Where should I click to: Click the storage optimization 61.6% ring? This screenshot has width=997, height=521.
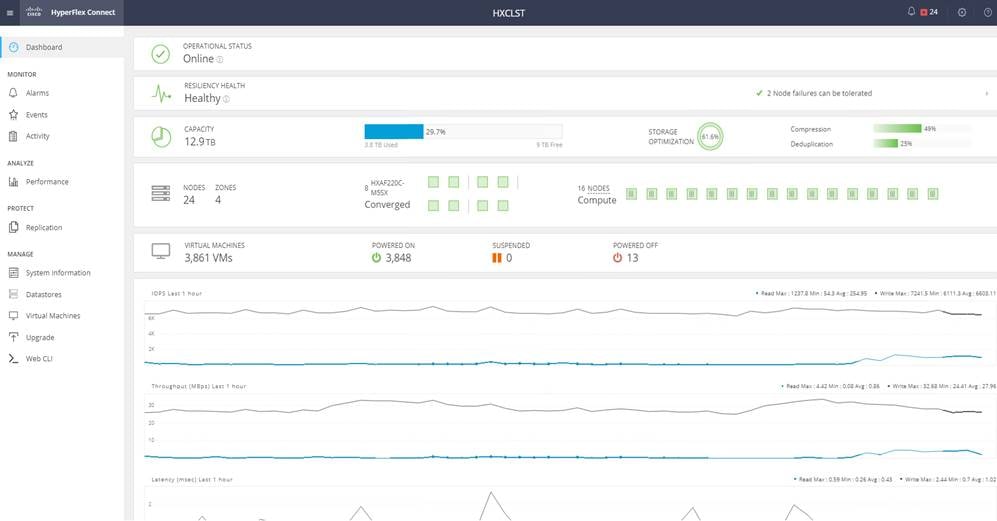pyautogui.click(x=710, y=136)
